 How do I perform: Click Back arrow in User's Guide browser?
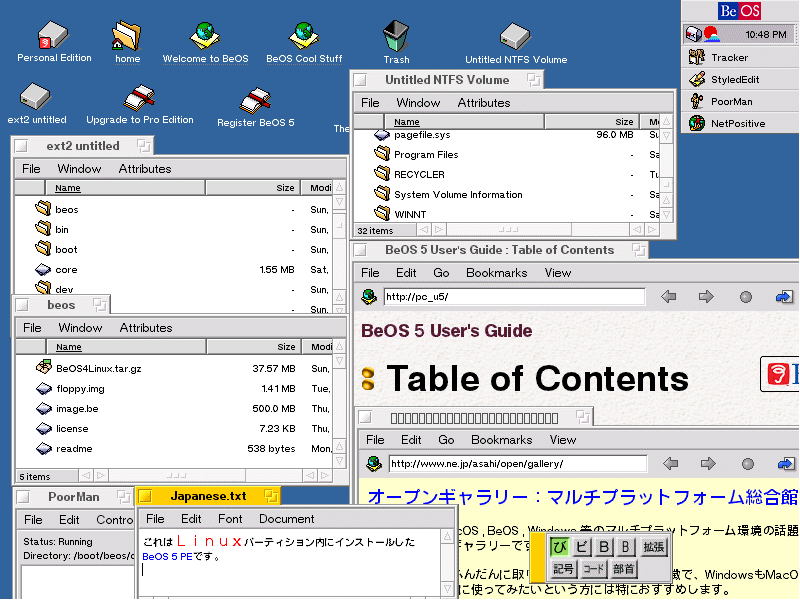(x=668, y=296)
